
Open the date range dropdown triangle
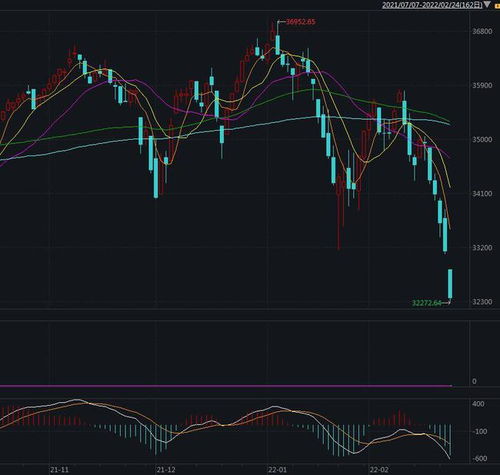(487, 5)
